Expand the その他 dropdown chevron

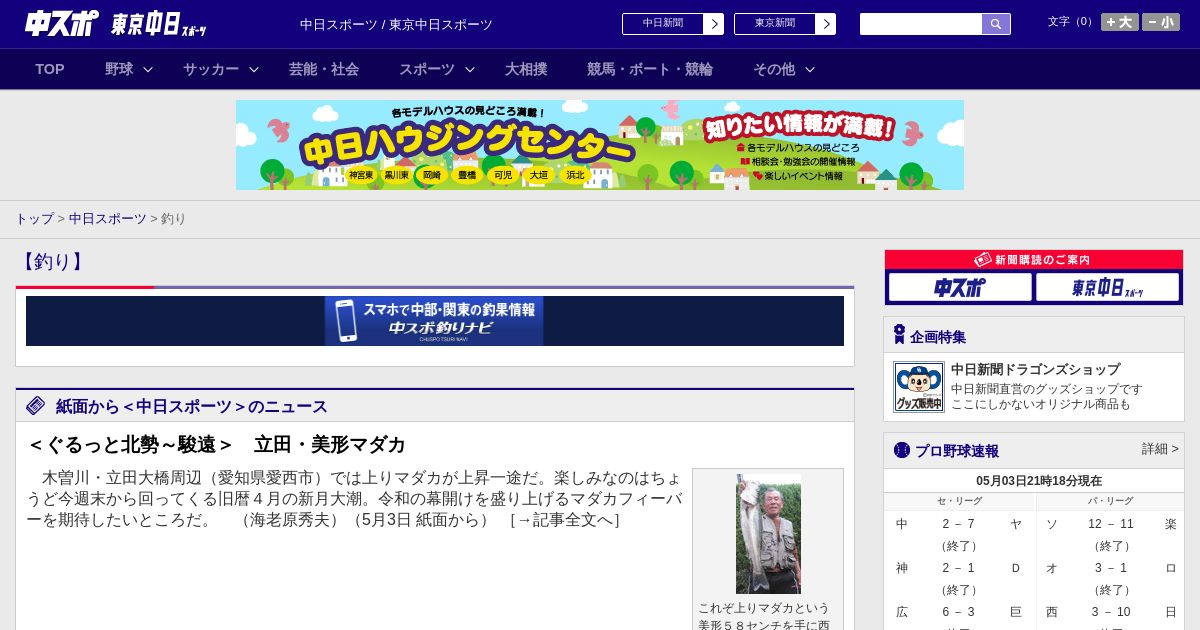(x=810, y=69)
